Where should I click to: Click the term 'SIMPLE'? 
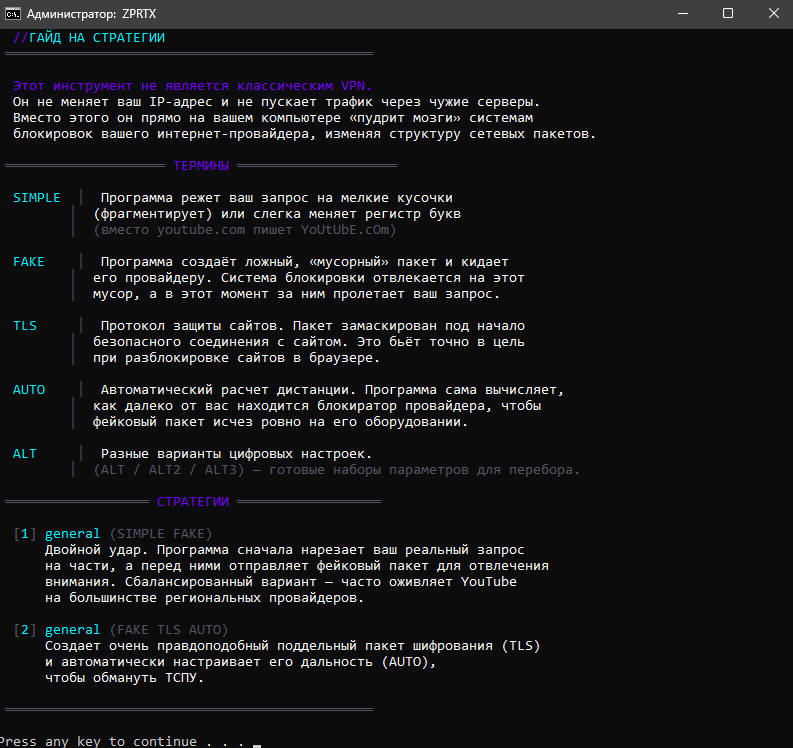tap(36, 198)
